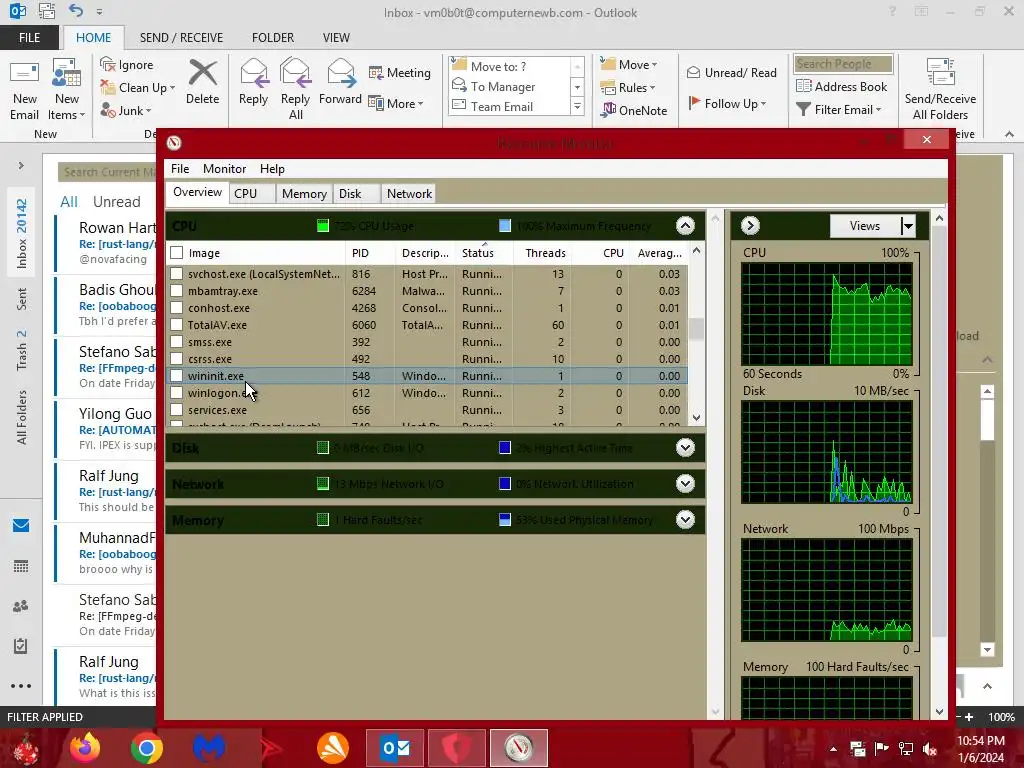Open Calendar view in Outlook sidebar
This screenshot has width=1024, height=768.
[x=21, y=566]
